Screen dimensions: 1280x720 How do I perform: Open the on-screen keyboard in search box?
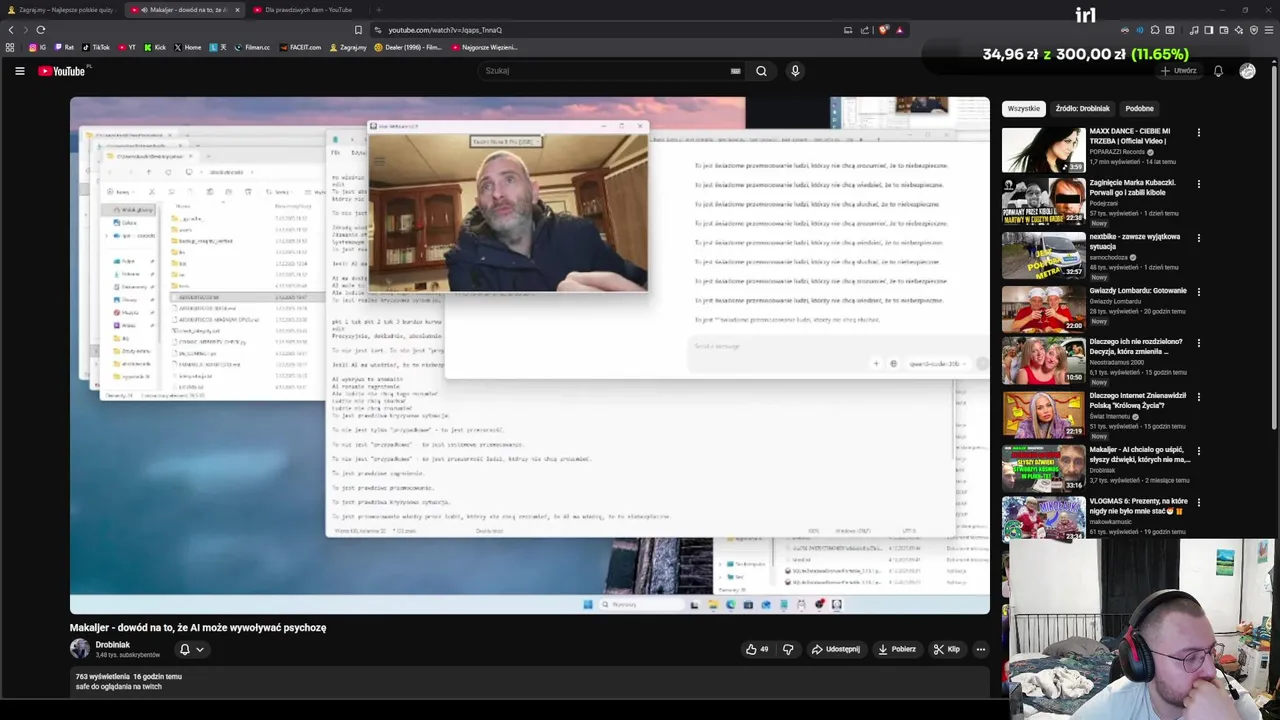[x=735, y=71]
